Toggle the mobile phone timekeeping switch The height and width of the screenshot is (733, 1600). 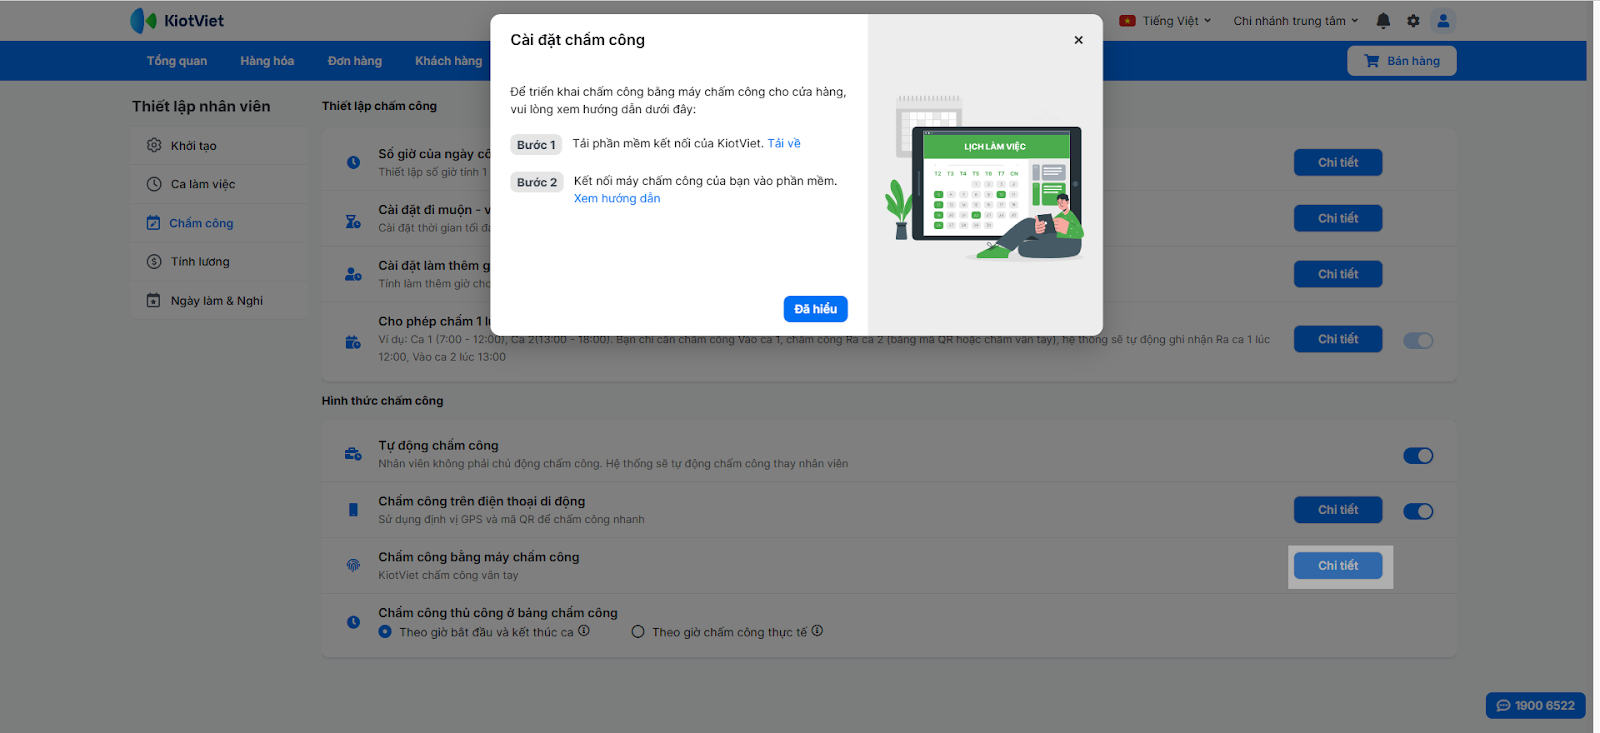[x=1418, y=512]
